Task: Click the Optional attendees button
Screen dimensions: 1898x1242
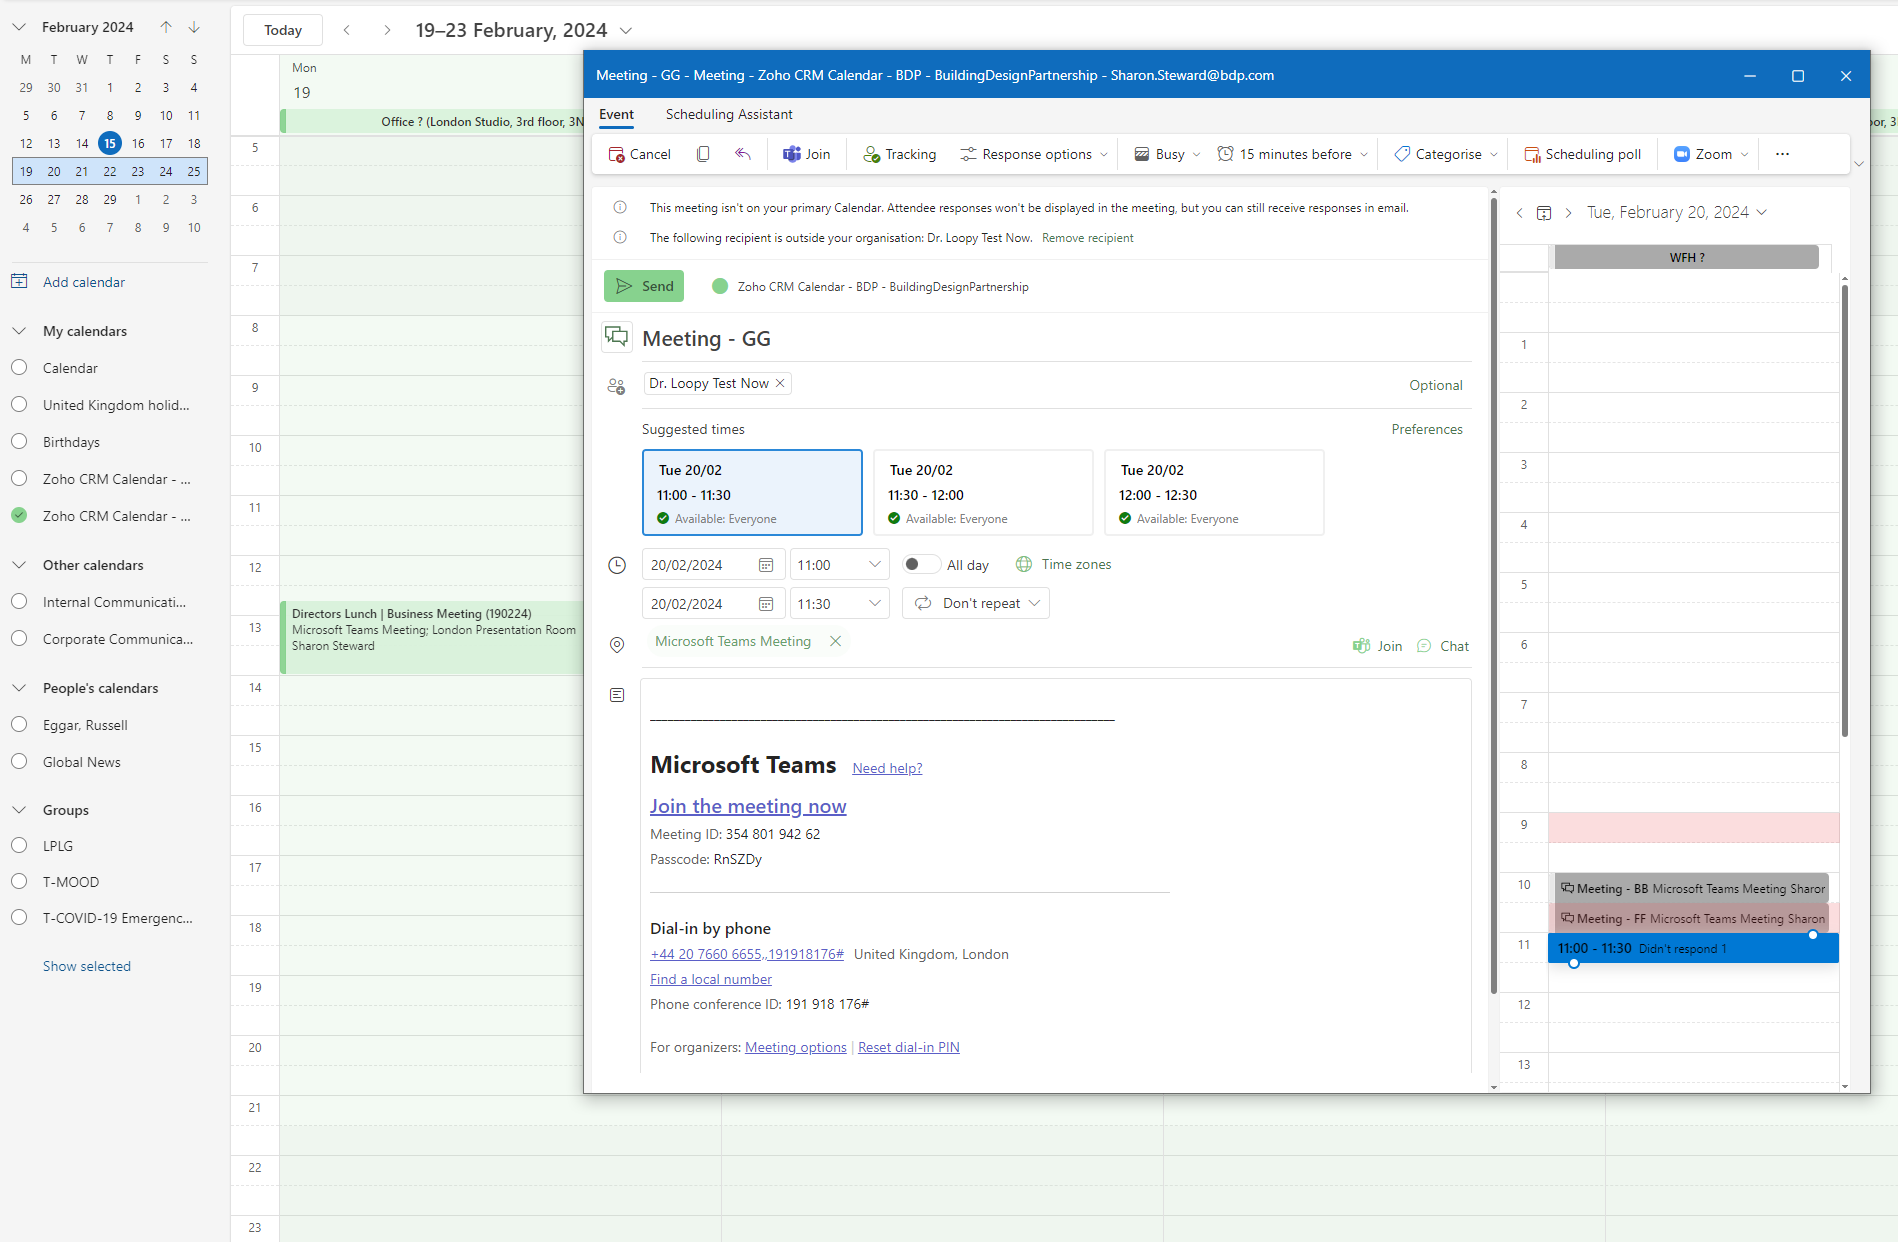Action: coord(1436,385)
